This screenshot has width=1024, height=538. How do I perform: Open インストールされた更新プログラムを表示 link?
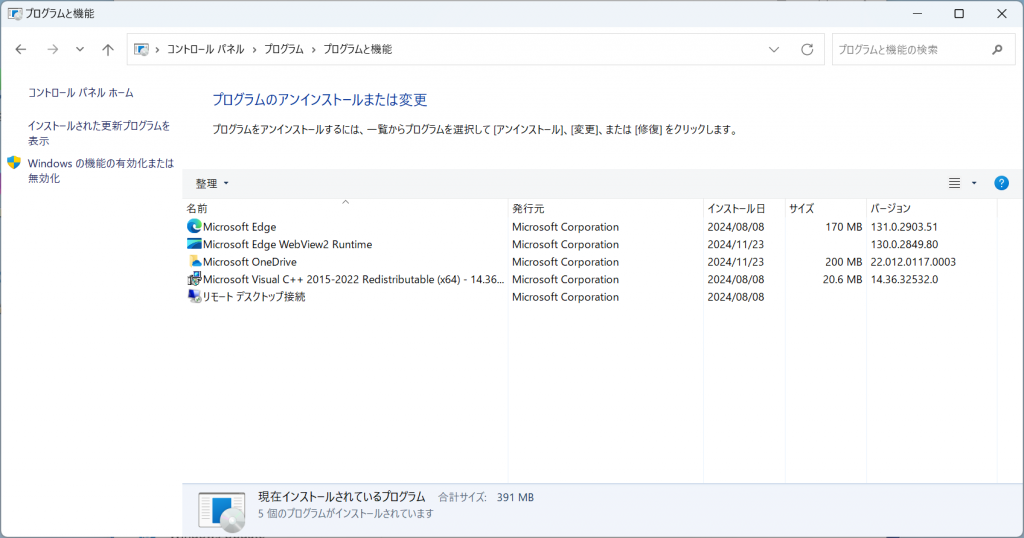(99, 133)
